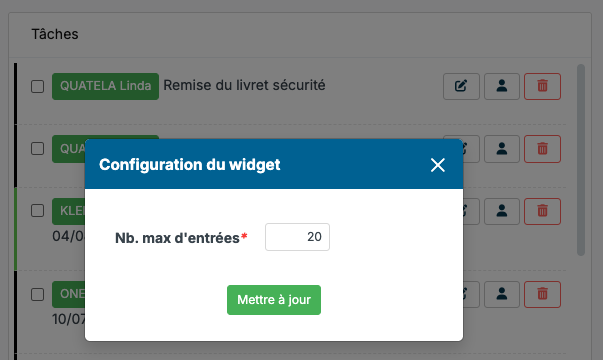Click the red trash icon in the second task row

pos(542,149)
